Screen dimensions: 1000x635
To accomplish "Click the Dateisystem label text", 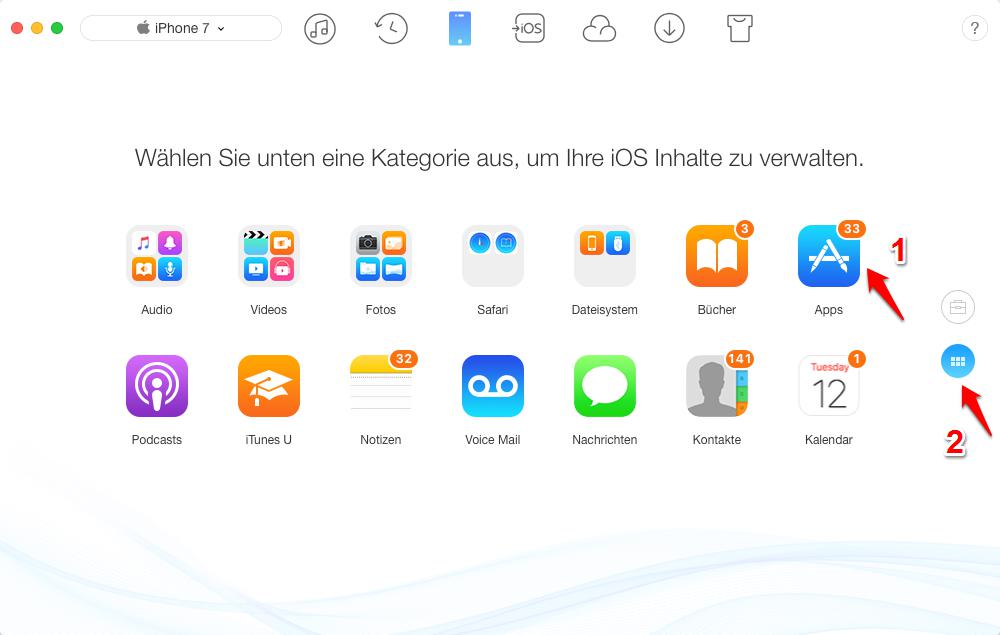I will point(605,310).
